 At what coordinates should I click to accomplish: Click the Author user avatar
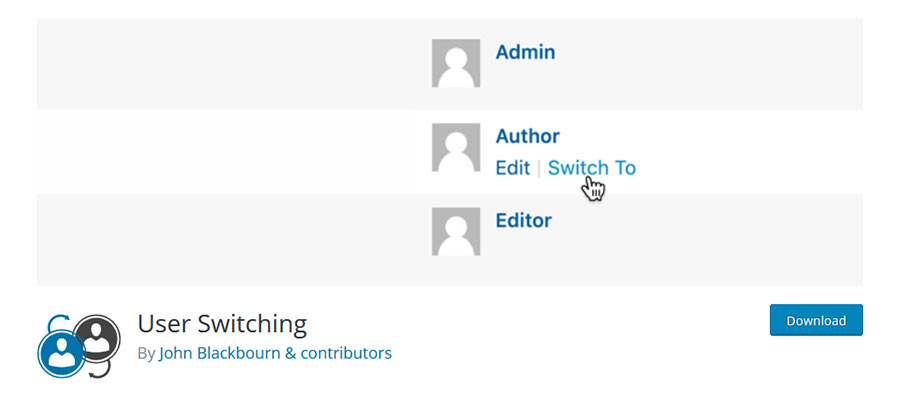pos(455,148)
